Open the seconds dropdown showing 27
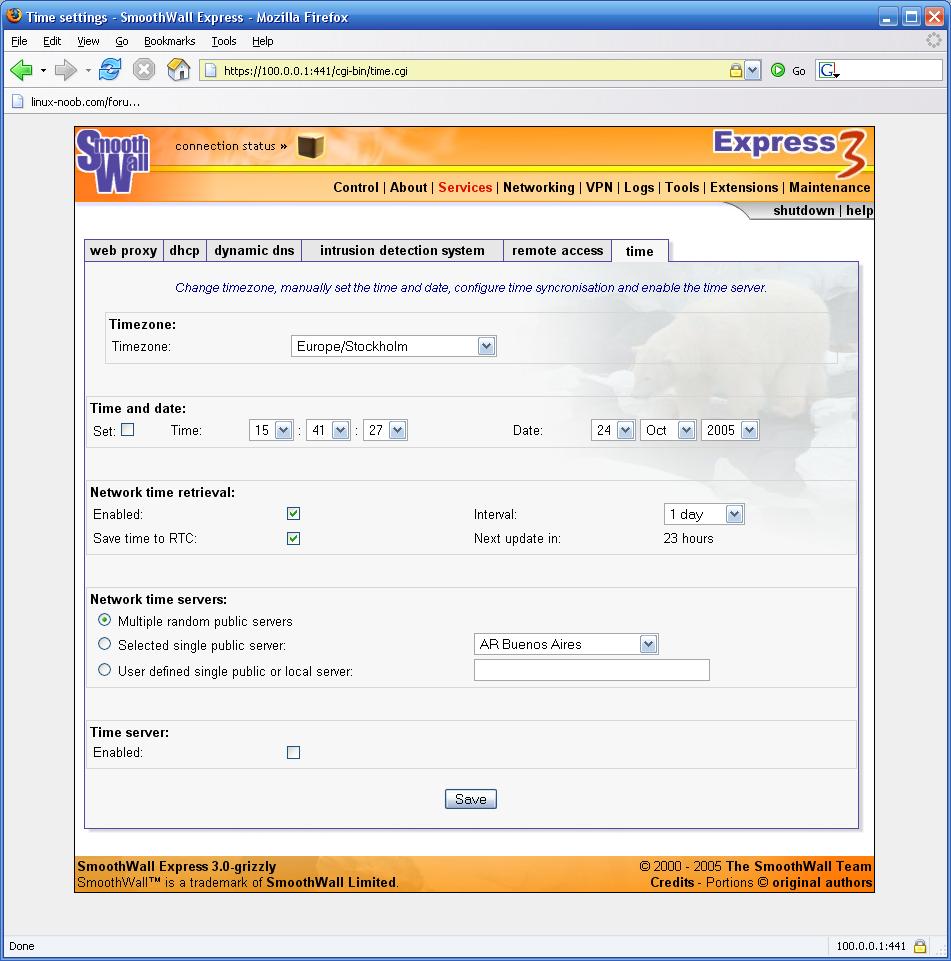 385,430
